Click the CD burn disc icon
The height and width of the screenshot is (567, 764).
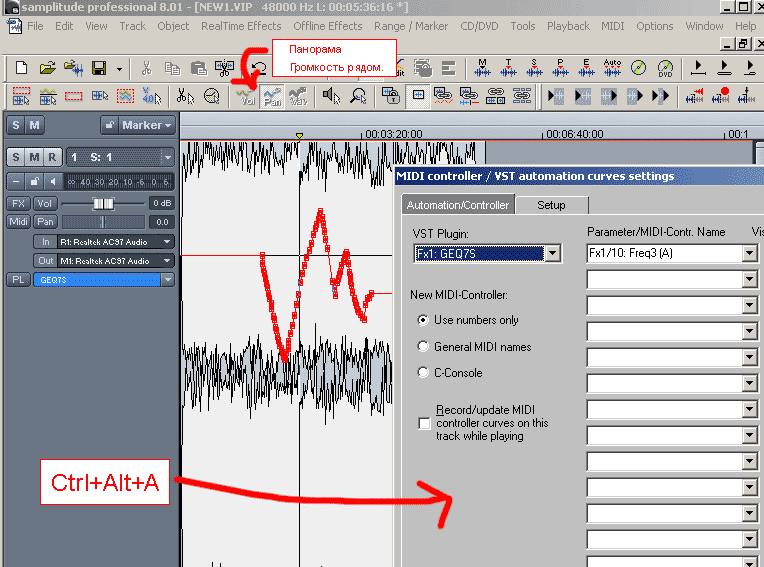coord(638,68)
